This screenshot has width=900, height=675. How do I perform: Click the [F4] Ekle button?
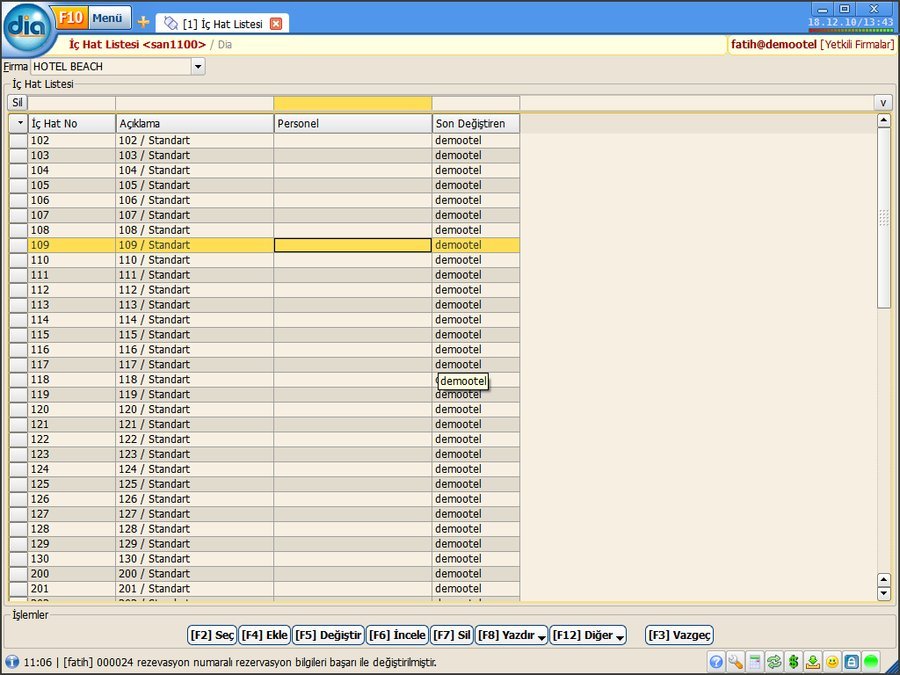[x=265, y=635]
